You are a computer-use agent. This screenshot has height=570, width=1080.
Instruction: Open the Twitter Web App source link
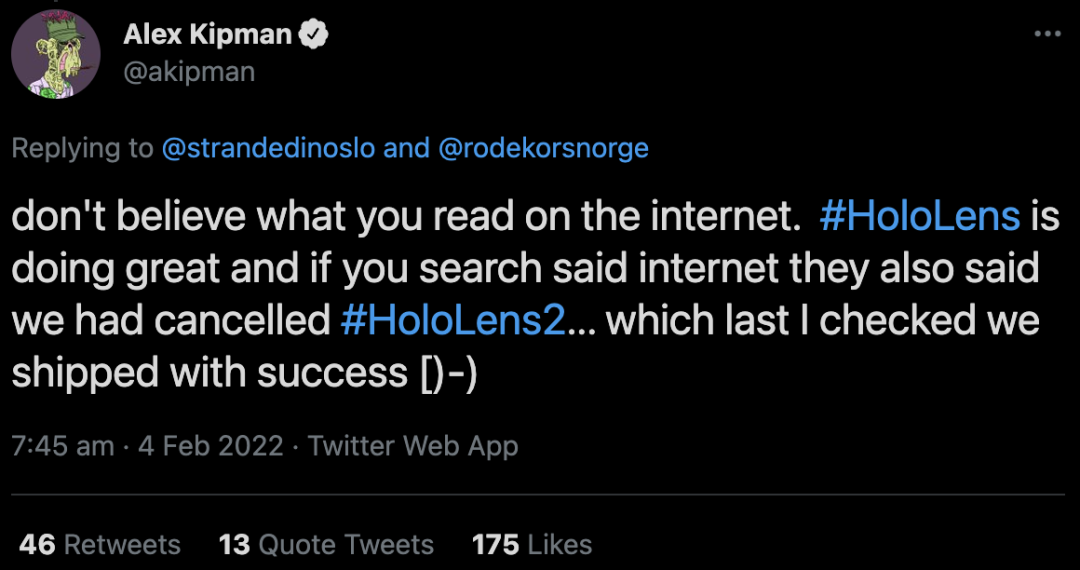pos(413,445)
